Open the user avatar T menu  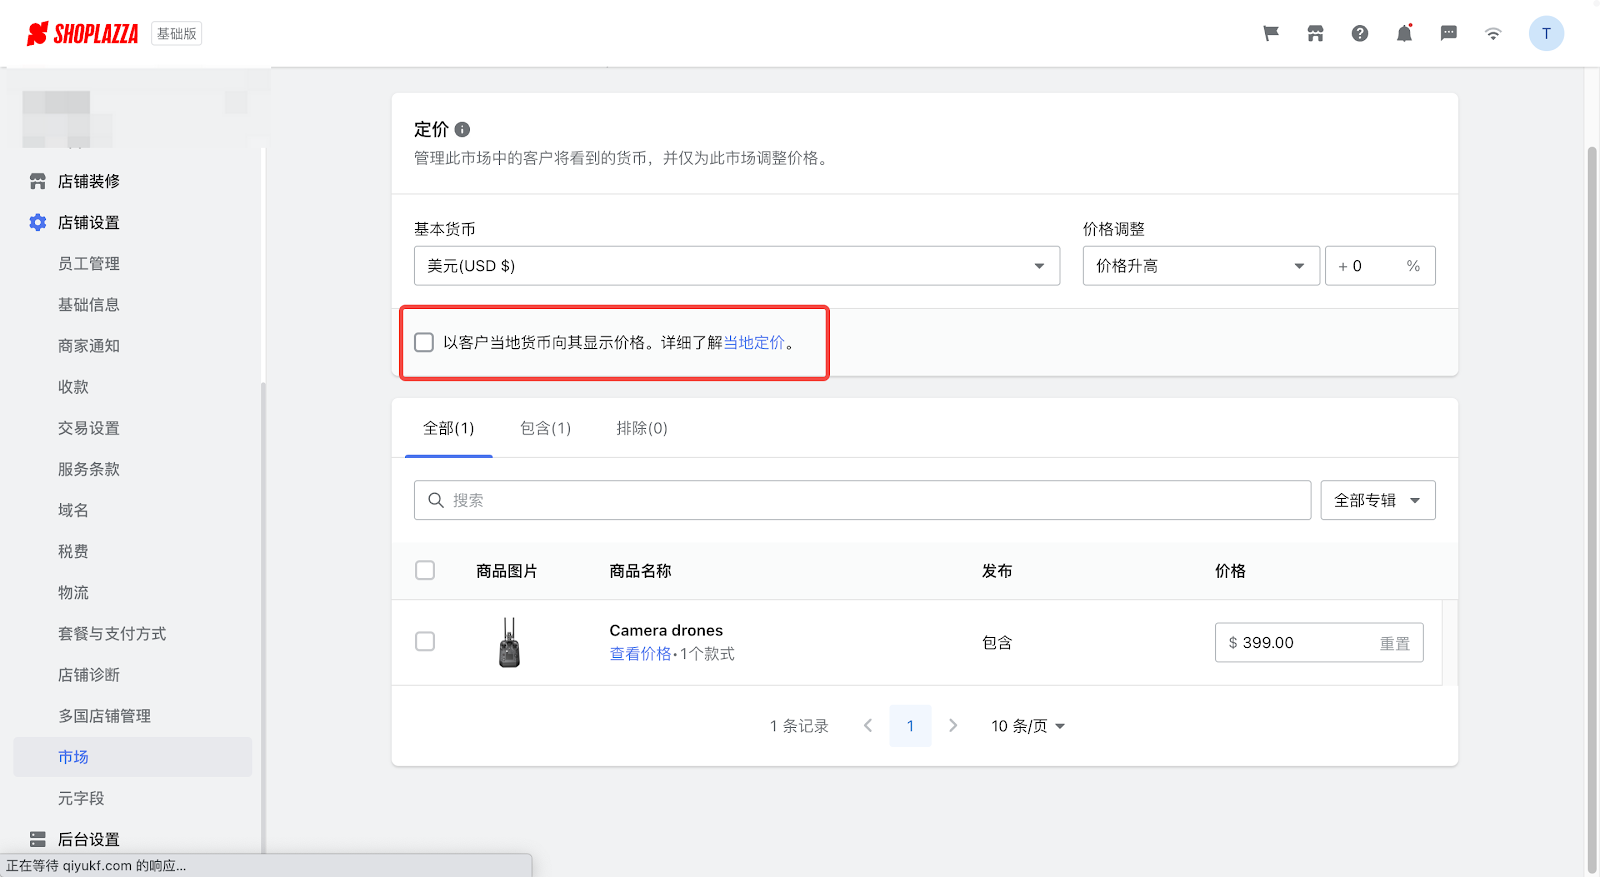pyautogui.click(x=1546, y=34)
